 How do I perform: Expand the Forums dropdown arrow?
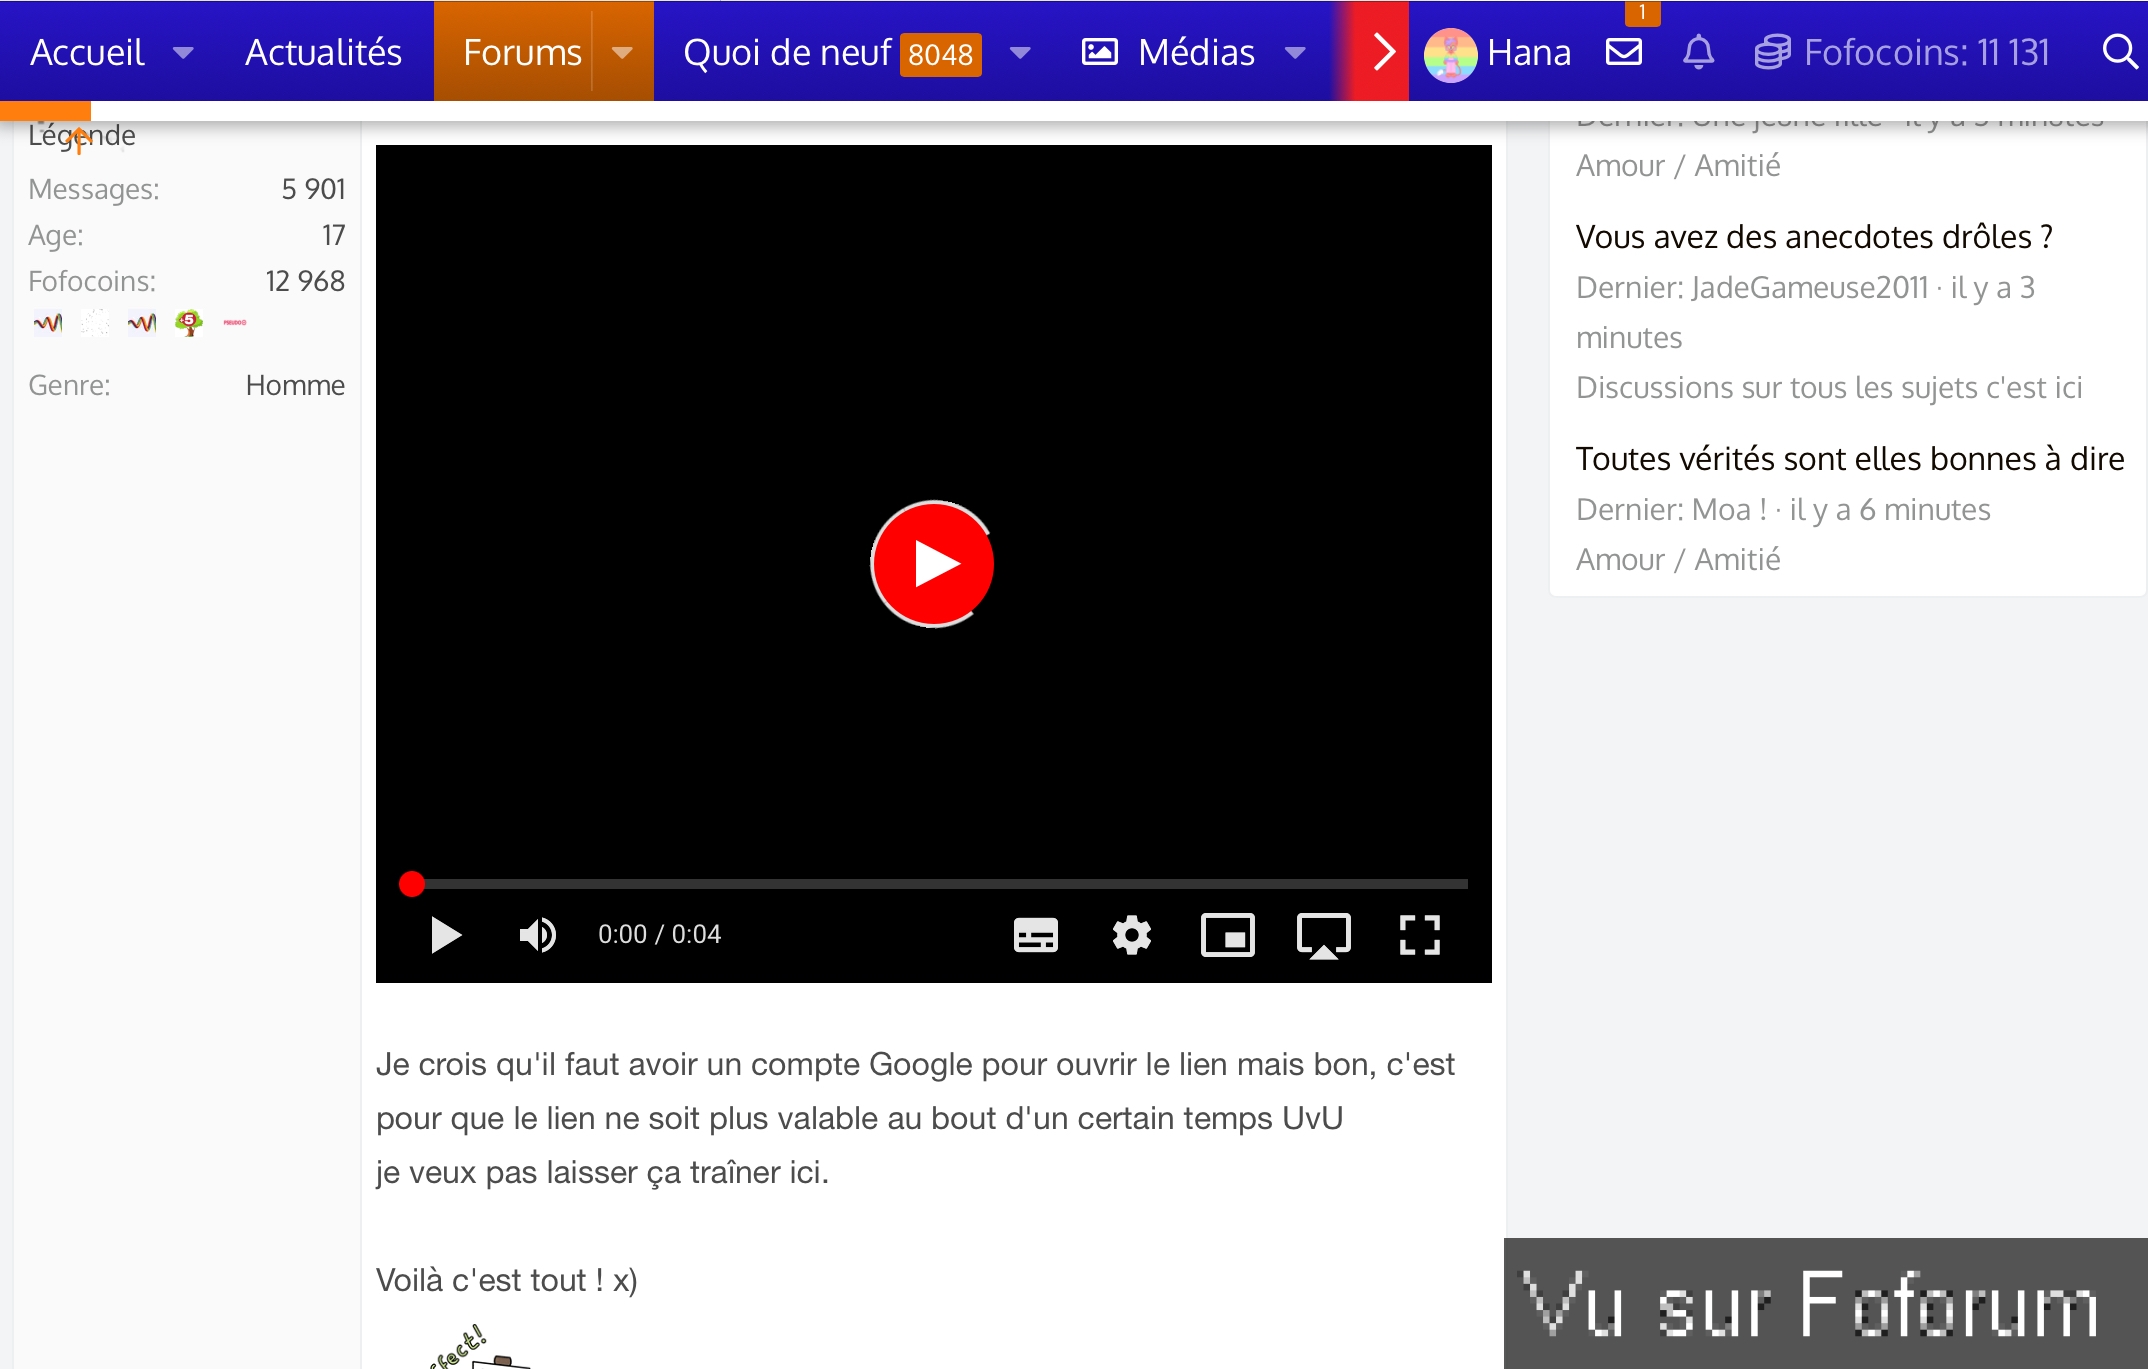pos(622,52)
